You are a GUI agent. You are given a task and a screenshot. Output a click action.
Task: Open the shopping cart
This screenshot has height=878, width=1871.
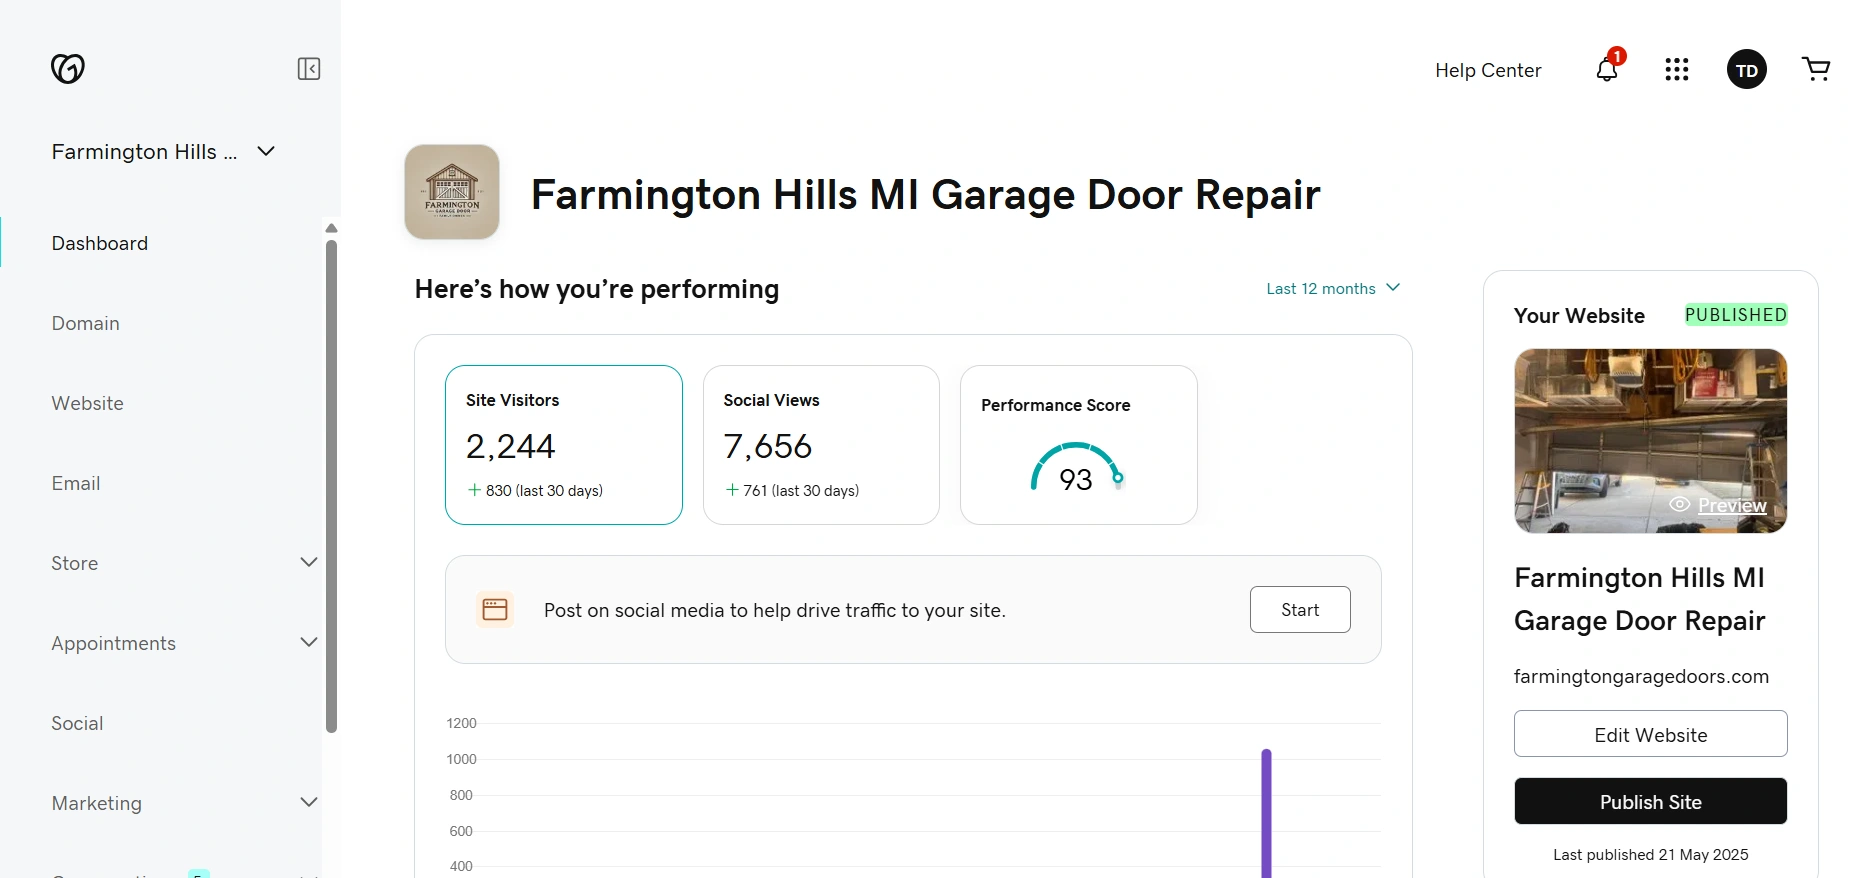tap(1816, 69)
